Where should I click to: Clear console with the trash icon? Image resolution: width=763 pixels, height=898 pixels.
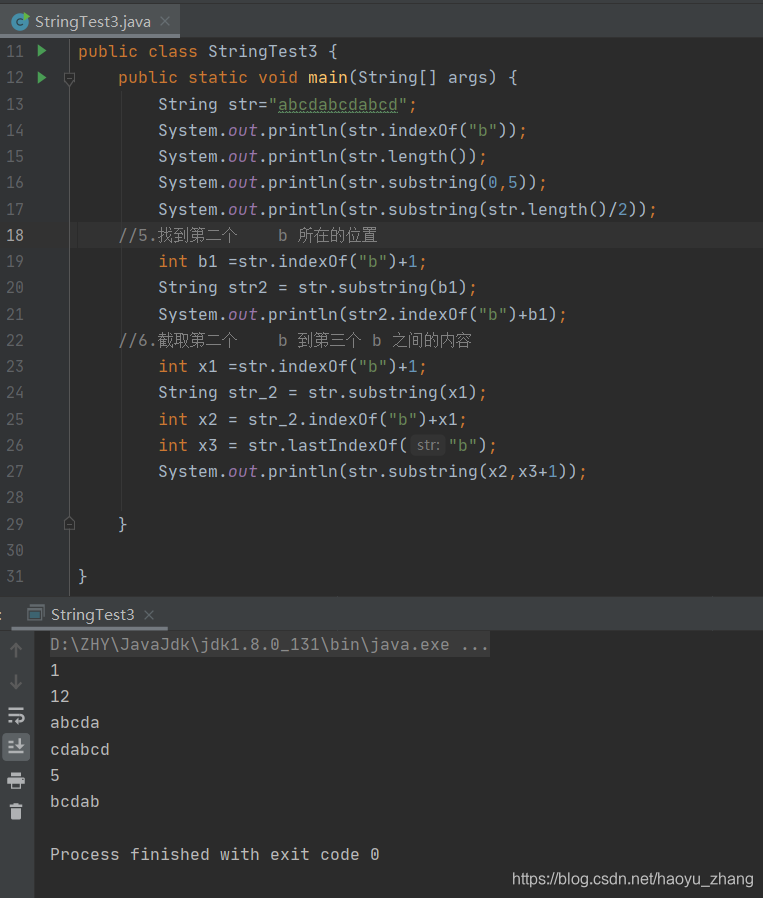pyautogui.click(x=16, y=812)
